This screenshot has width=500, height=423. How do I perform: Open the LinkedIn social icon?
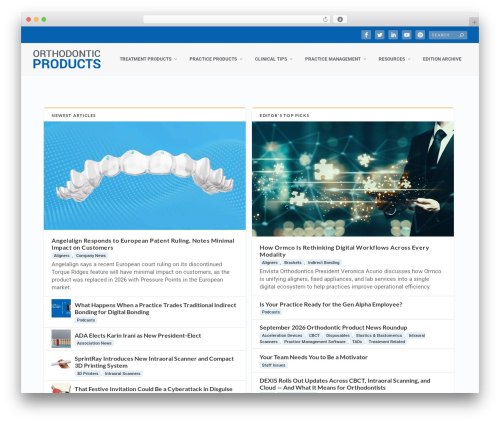click(x=393, y=35)
